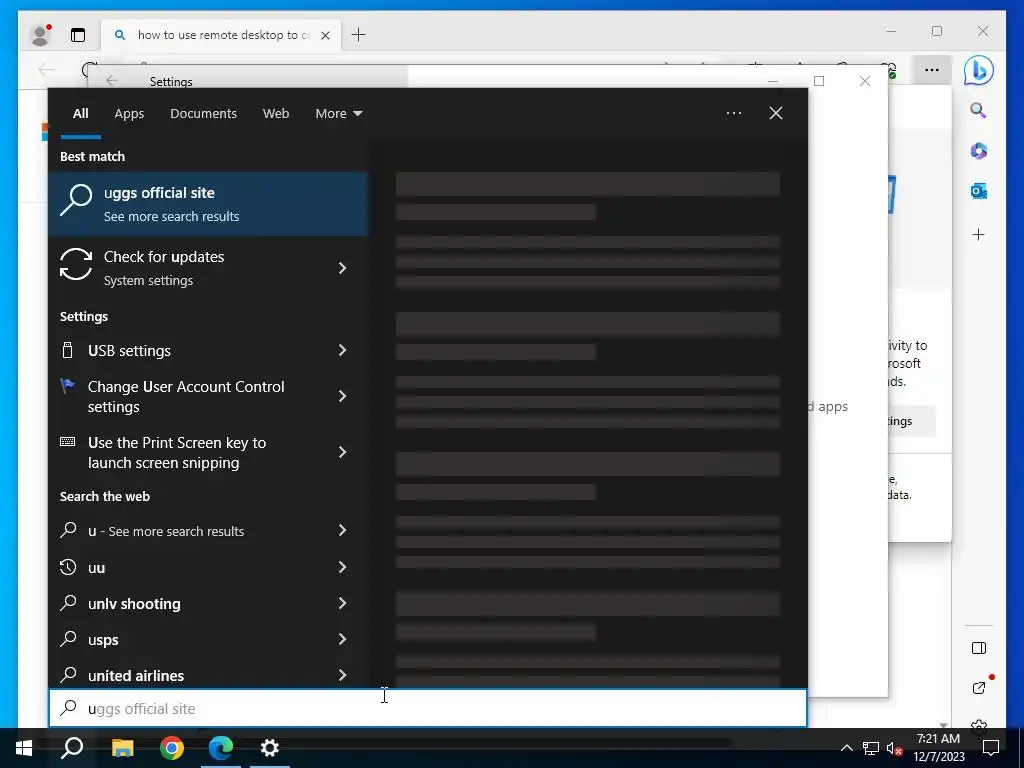The width and height of the screenshot is (1024, 768).
Task: Open the notification center icon
Action: (991, 748)
